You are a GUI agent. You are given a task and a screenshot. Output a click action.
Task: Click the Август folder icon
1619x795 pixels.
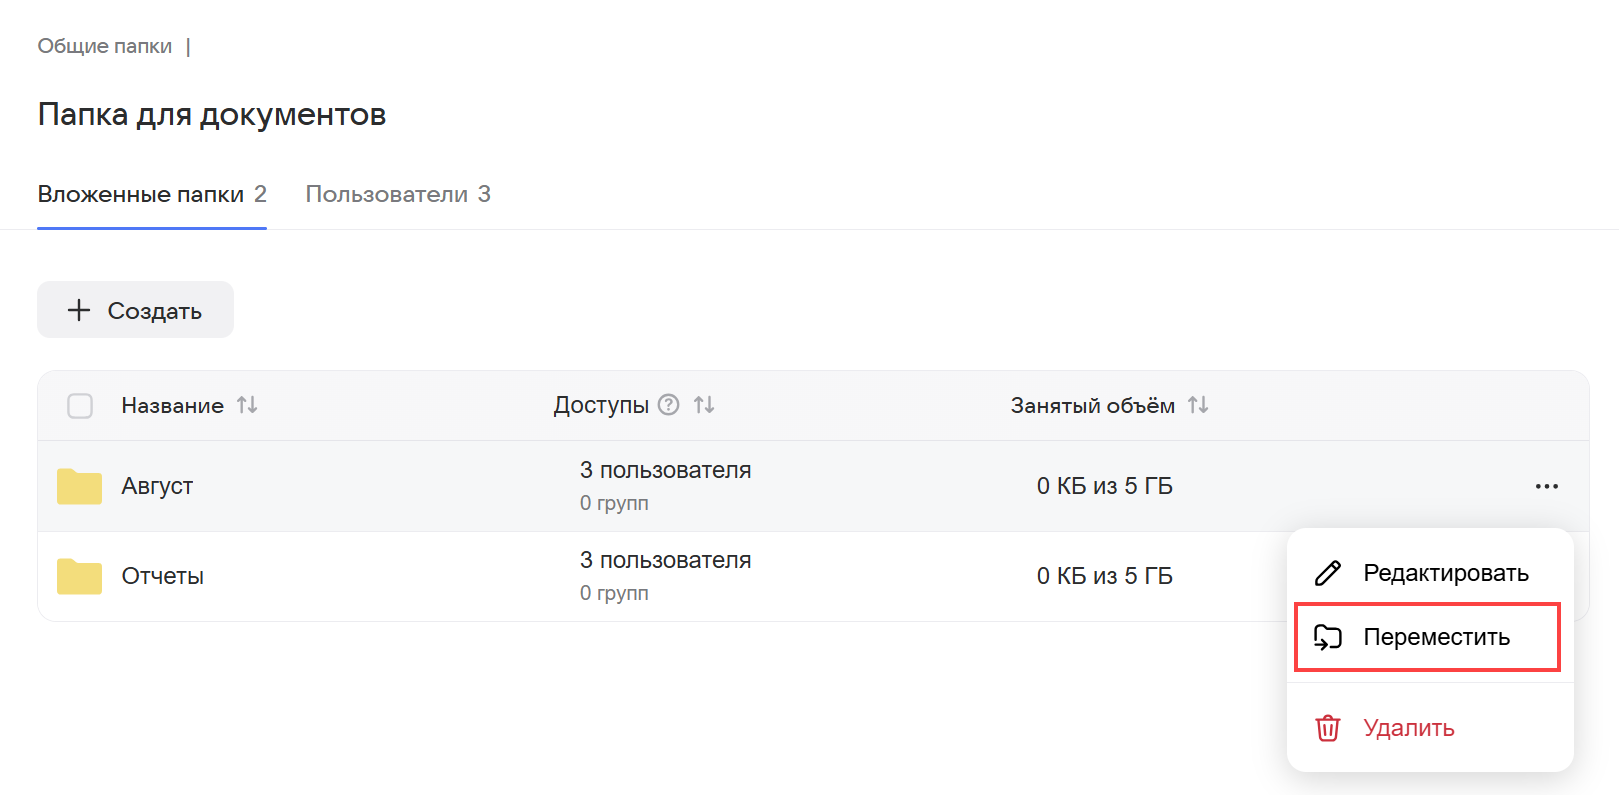(79, 487)
